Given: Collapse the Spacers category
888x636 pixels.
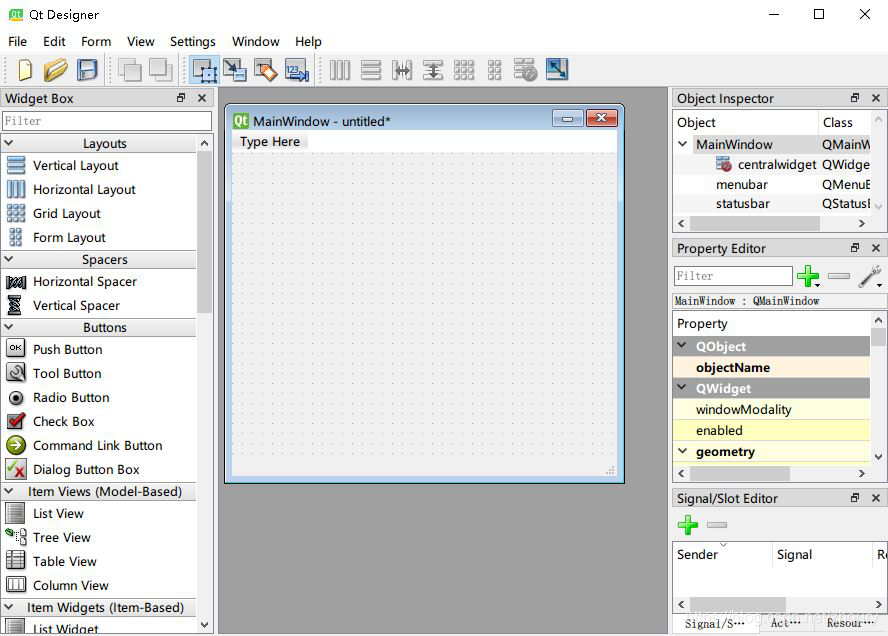Looking at the screenshot, I should pos(9,259).
